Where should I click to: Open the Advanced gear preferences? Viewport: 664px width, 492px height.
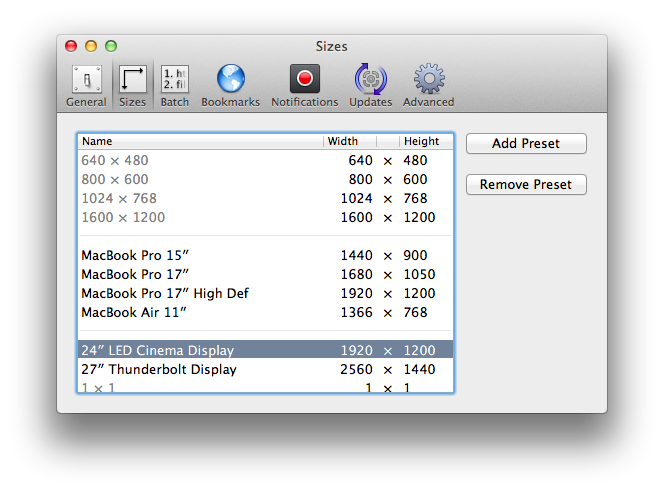pos(429,86)
